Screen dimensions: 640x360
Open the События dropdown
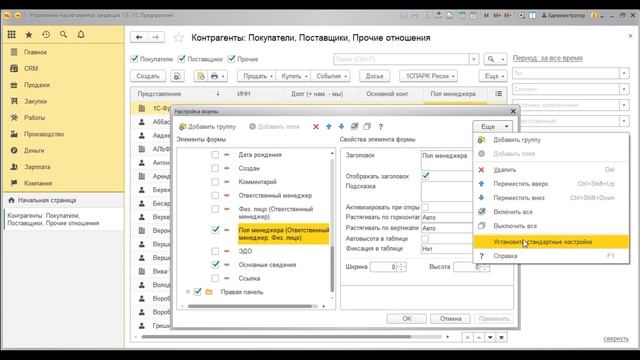point(331,76)
